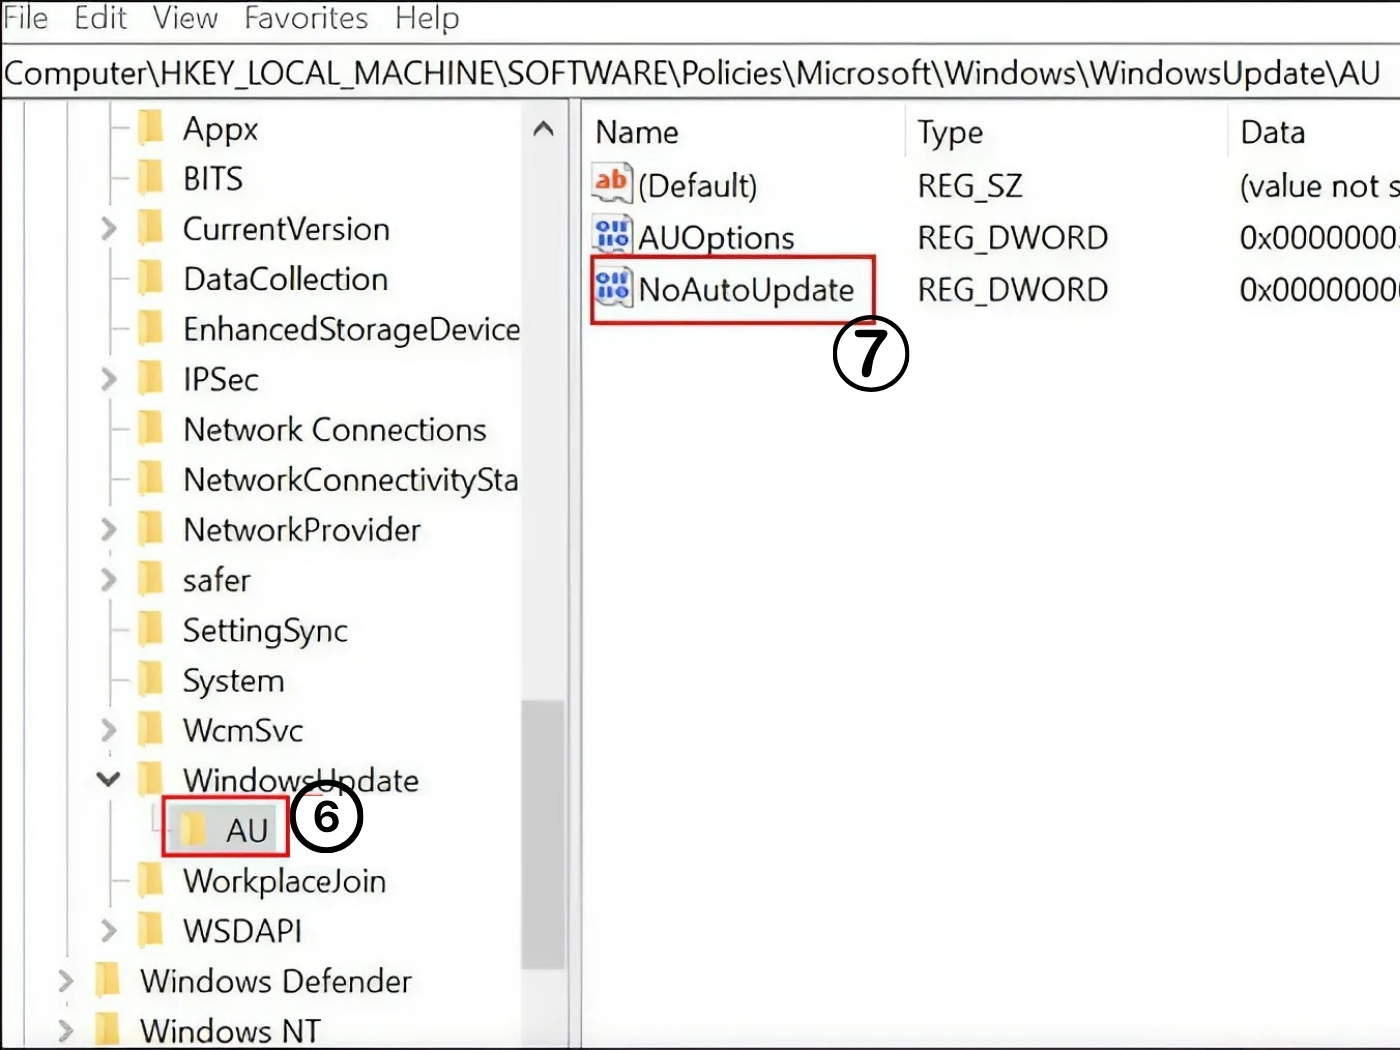Expand the IPSec key
The height and width of the screenshot is (1050, 1400).
pyautogui.click(x=108, y=379)
